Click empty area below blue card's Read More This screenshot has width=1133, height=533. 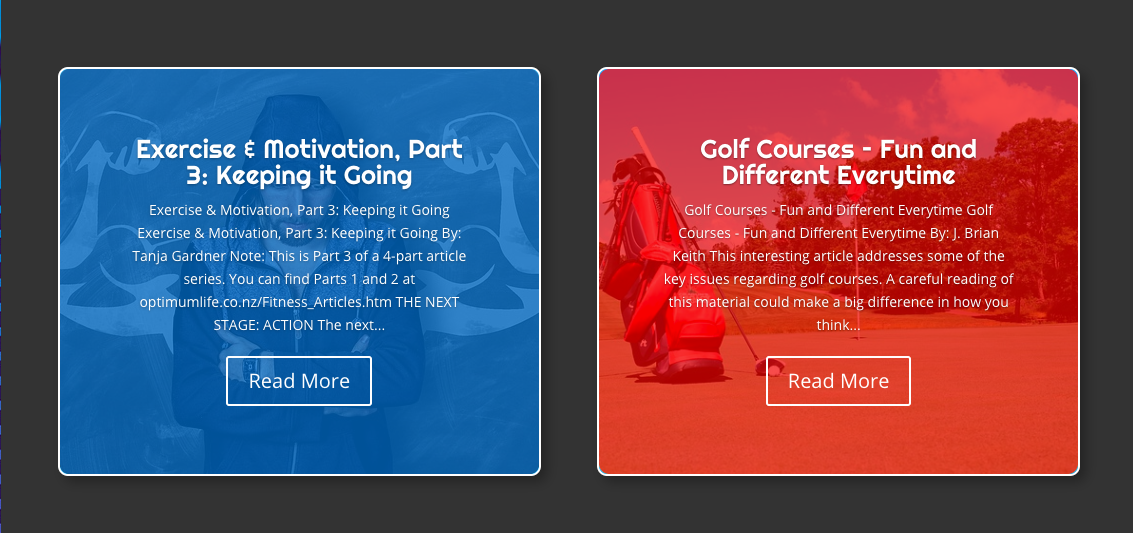[x=299, y=441]
